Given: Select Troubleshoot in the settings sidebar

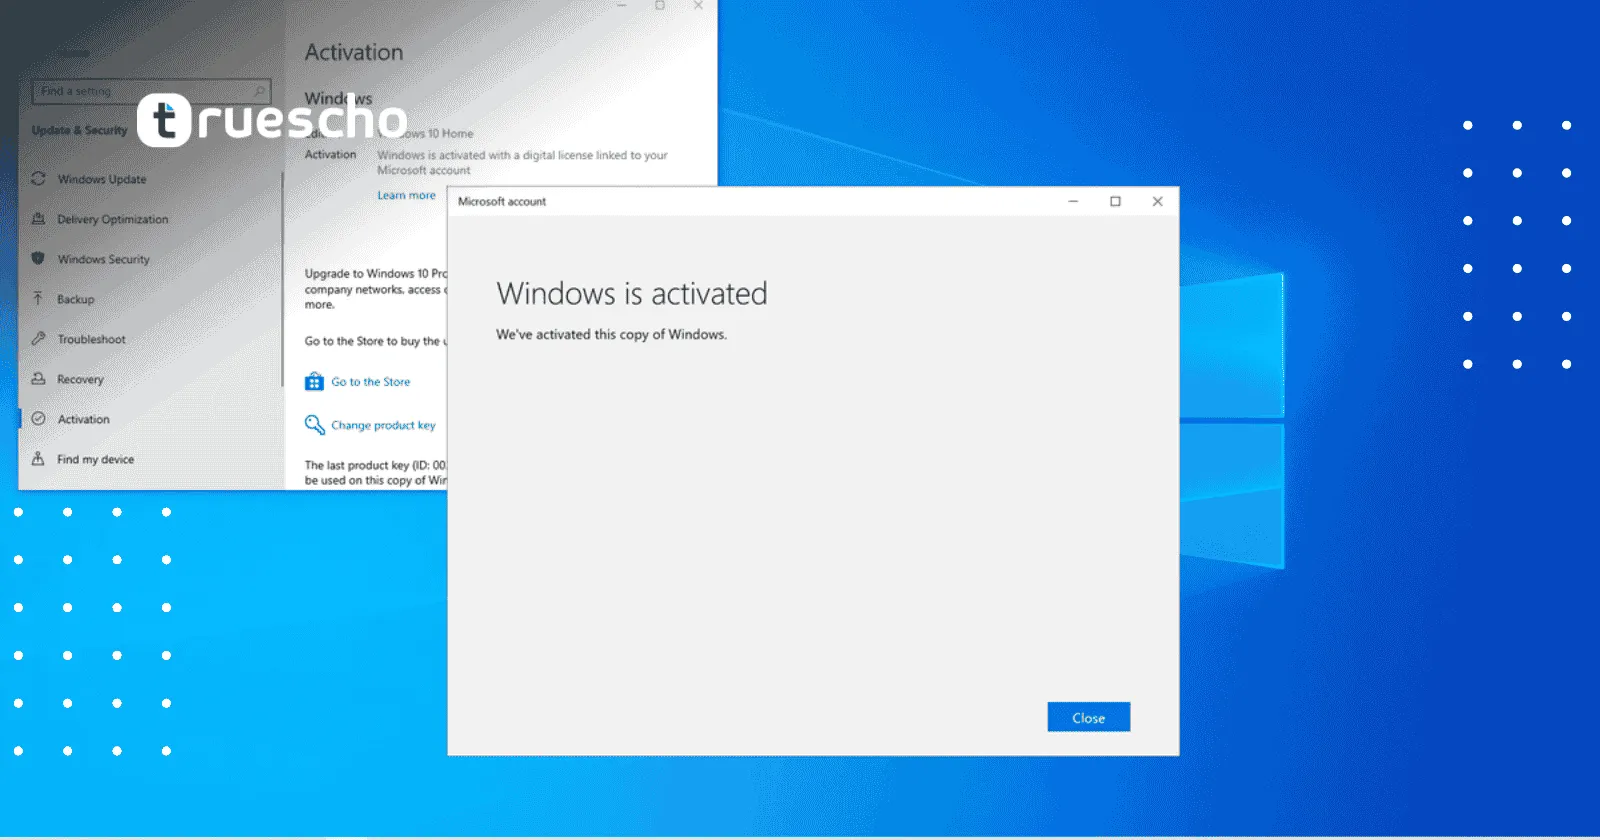Looking at the screenshot, I should pos(91,339).
